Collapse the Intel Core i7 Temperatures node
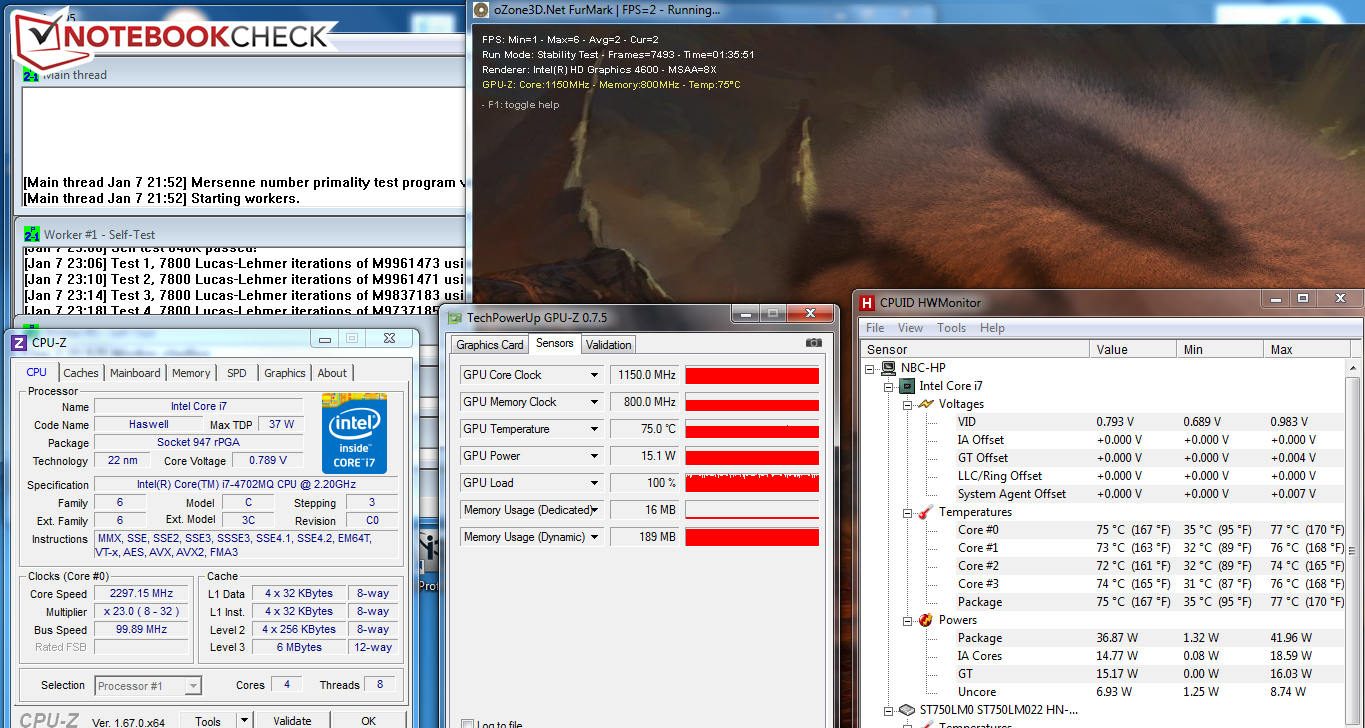The image size is (1365, 728). (908, 512)
